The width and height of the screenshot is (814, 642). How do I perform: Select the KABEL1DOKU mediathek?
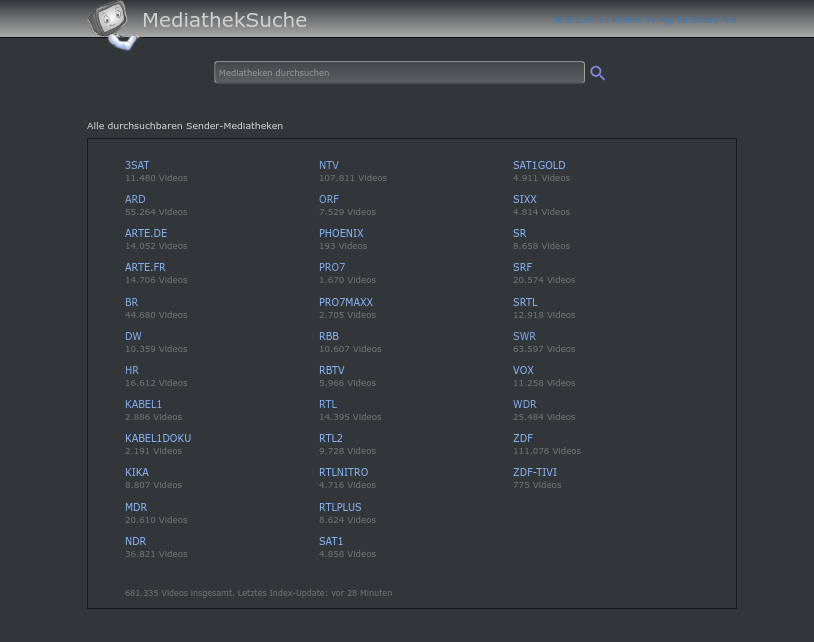tap(158, 438)
